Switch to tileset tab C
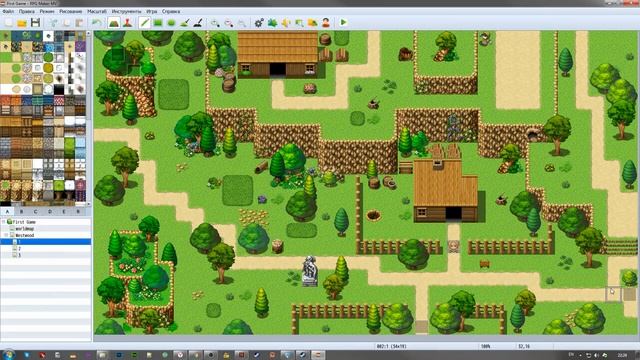The width and height of the screenshot is (640, 360). coord(36,211)
